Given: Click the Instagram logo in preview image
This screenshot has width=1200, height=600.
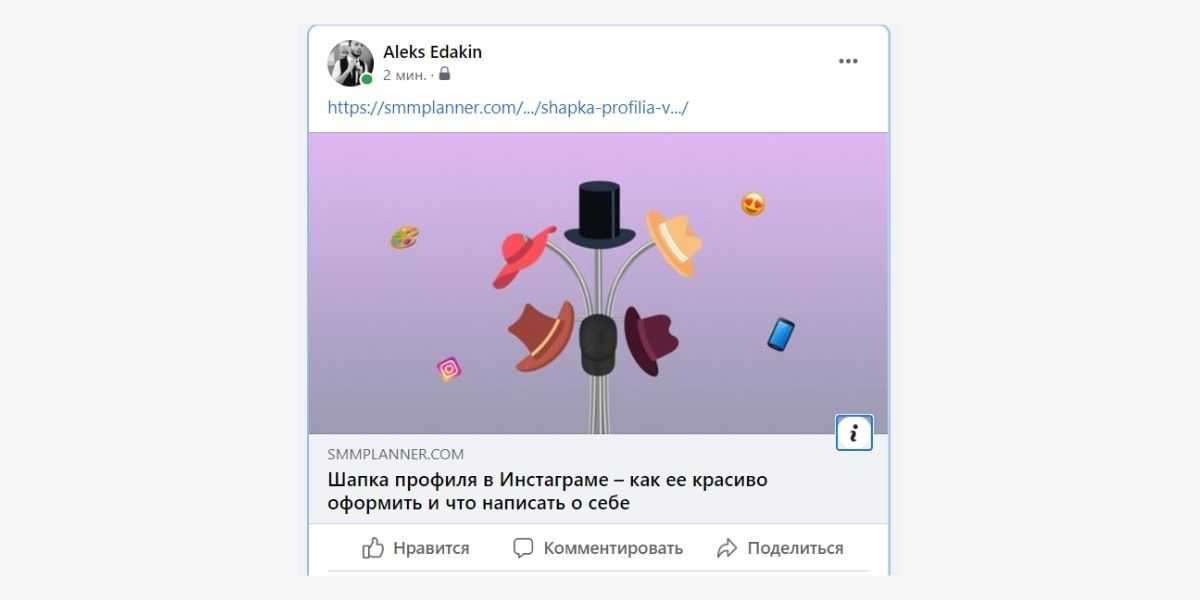Looking at the screenshot, I should [450, 369].
